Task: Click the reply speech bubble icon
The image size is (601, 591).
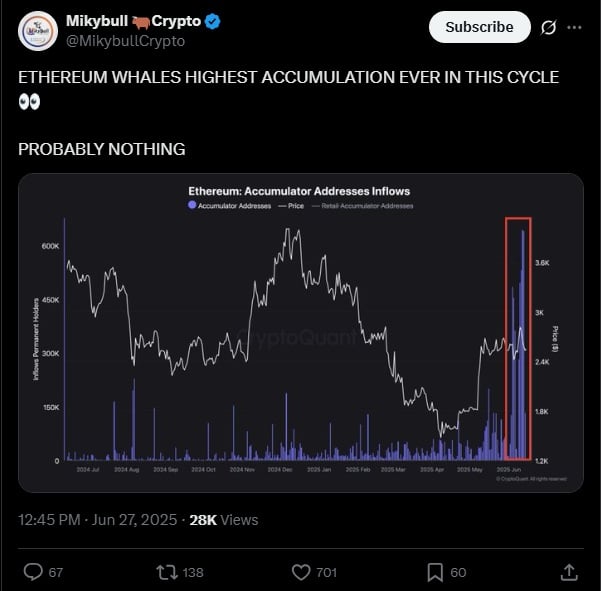Action: point(33,572)
